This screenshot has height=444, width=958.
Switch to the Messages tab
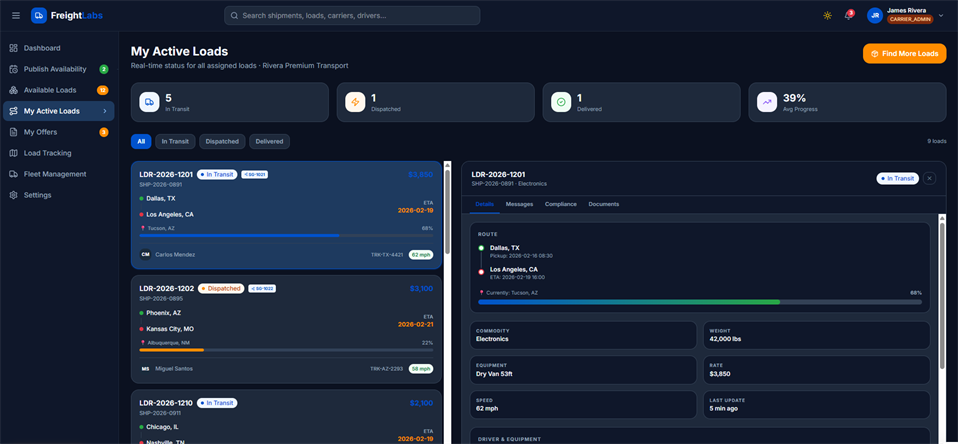pyautogui.click(x=519, y=204)
